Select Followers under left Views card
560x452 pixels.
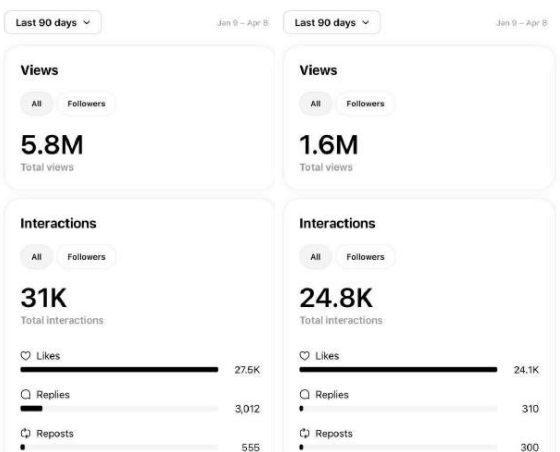86,104
